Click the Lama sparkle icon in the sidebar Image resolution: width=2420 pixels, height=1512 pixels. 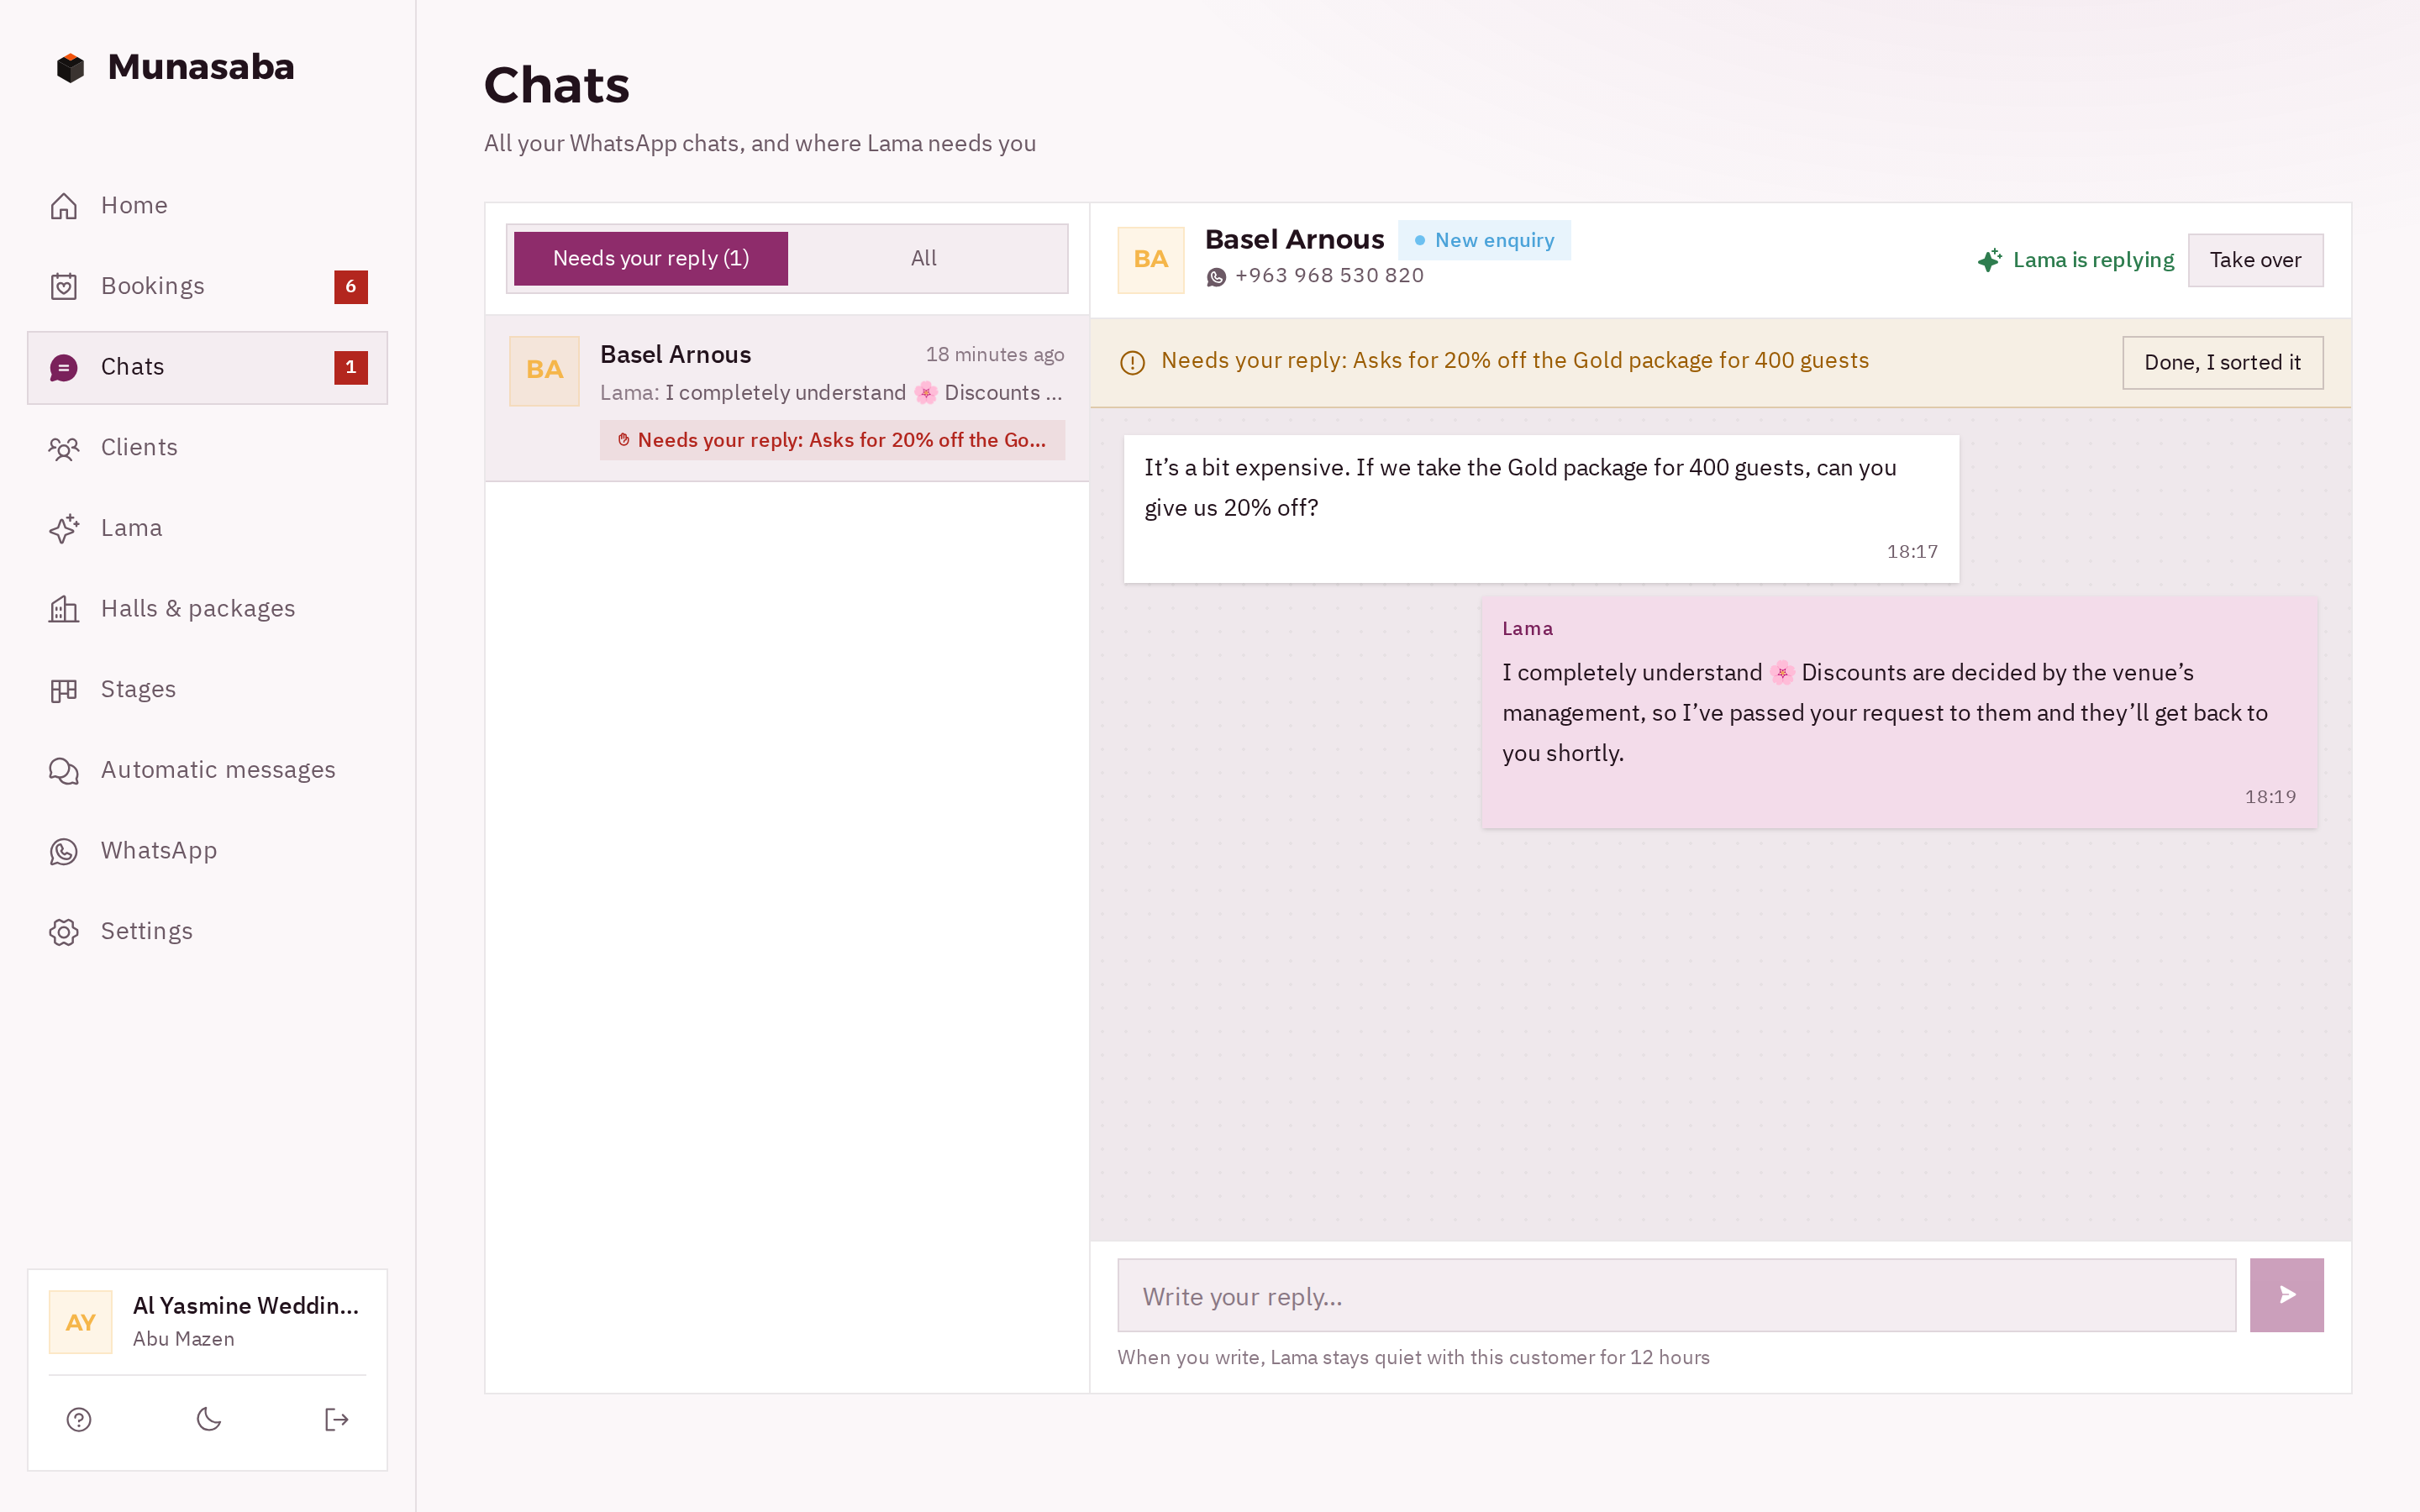click(64, 528)
